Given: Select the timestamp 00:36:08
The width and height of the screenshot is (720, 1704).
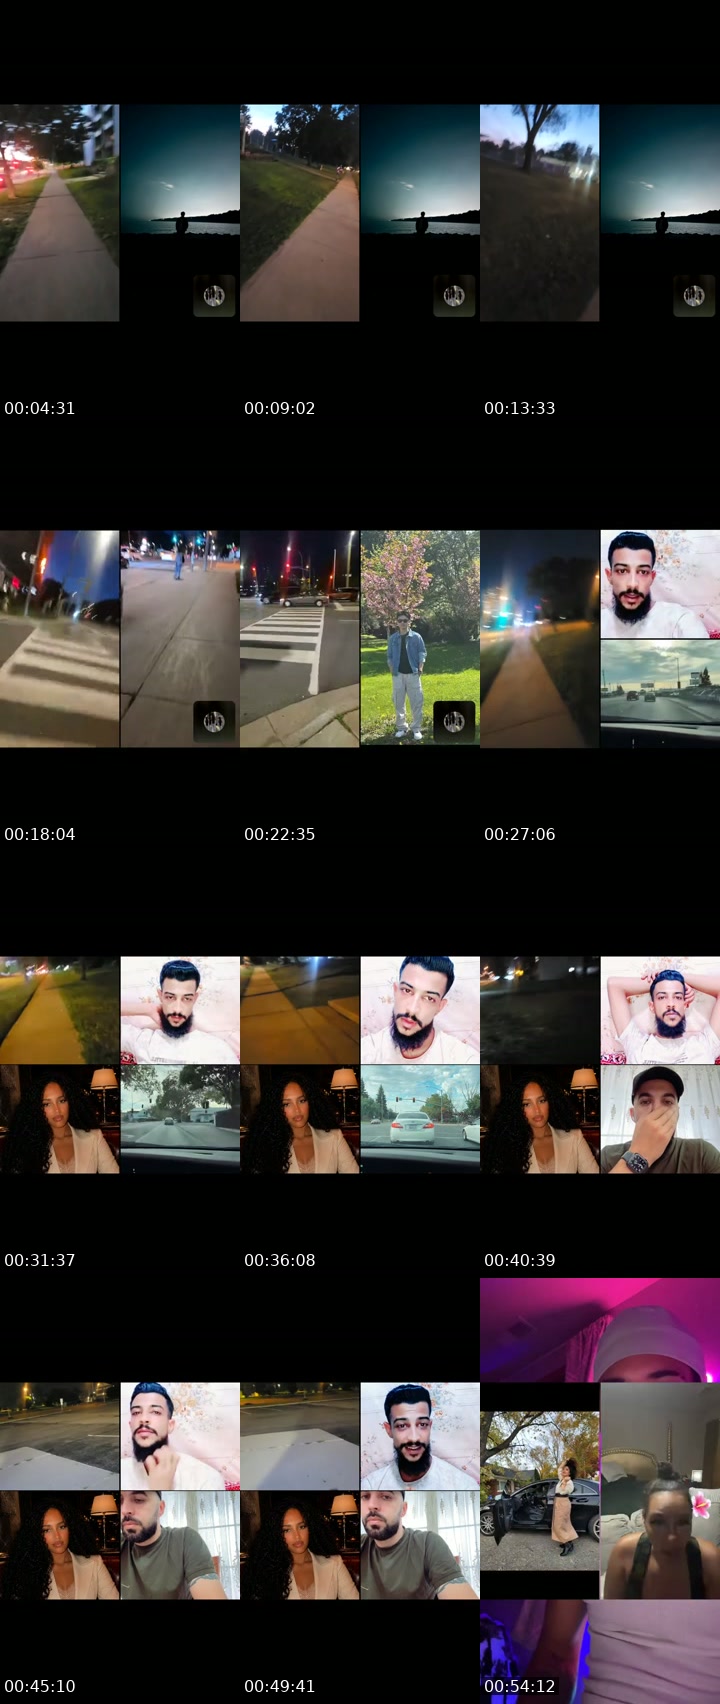Looking at the screenshot, I should pos(280,1260).
